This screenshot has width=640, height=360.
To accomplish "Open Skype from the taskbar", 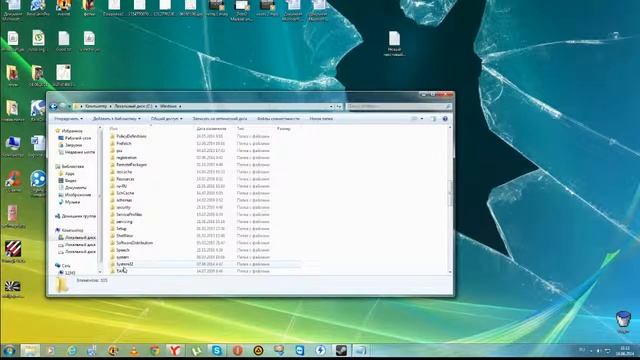I will point(217,350).
